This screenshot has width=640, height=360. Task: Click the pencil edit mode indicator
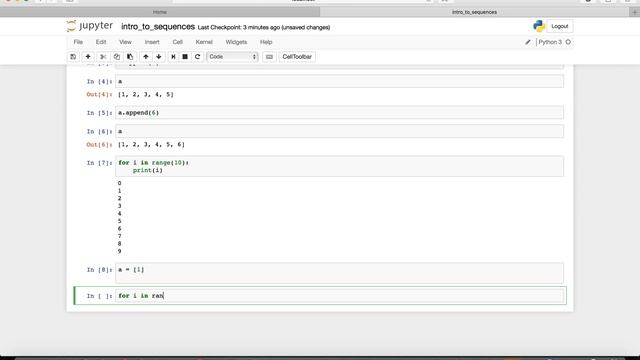point(528,42)
